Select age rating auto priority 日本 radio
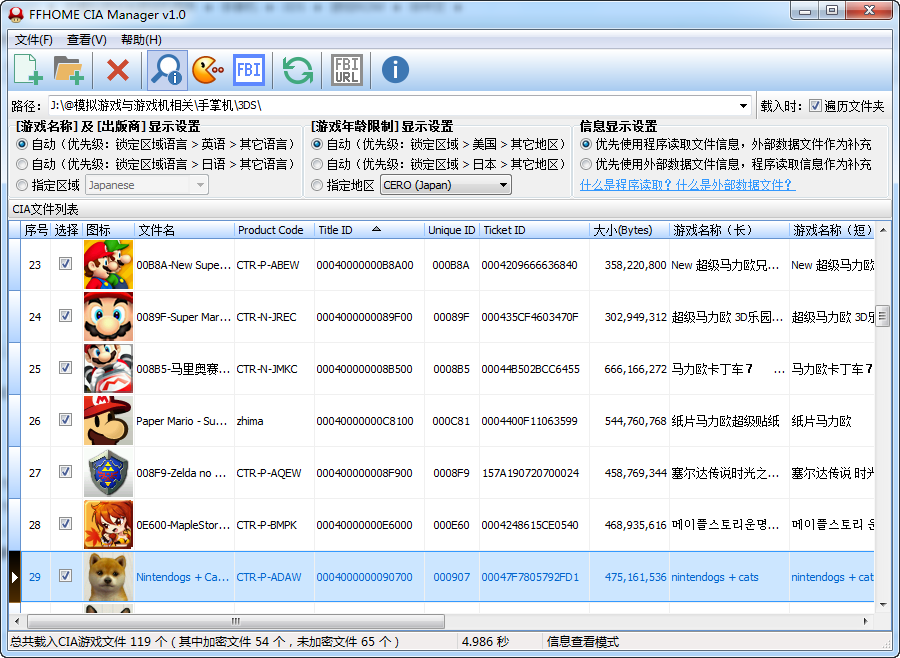Image resolution: width=900 pixels, height=658 pixels. pyautogui.click(x=317, y=164)
